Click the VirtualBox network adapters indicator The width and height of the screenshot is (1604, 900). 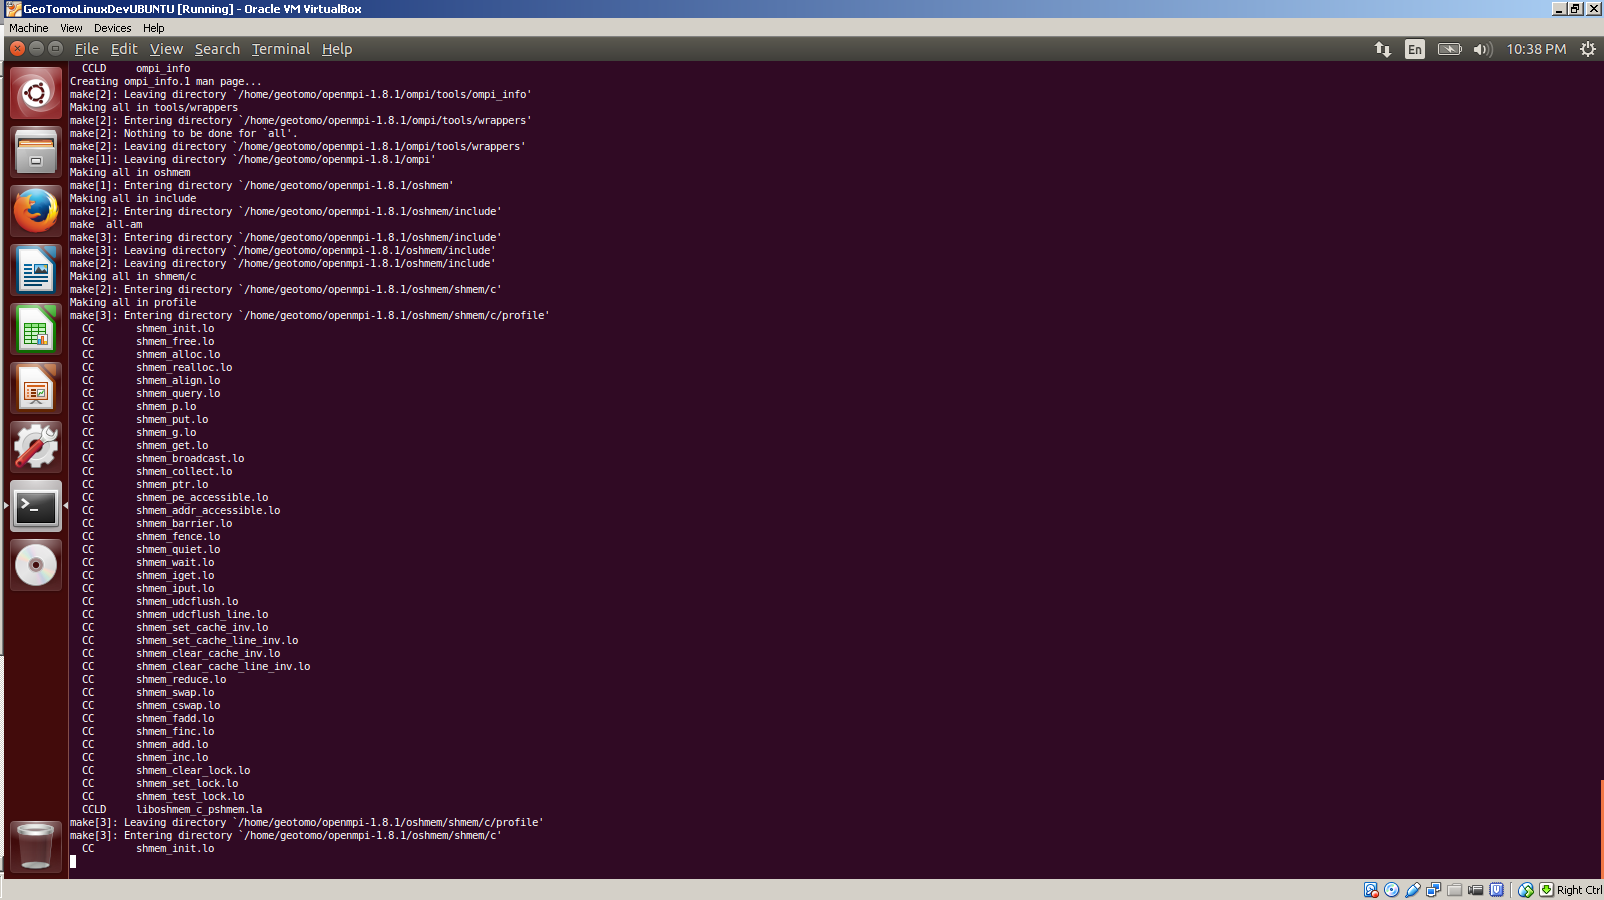point(1434,890)
